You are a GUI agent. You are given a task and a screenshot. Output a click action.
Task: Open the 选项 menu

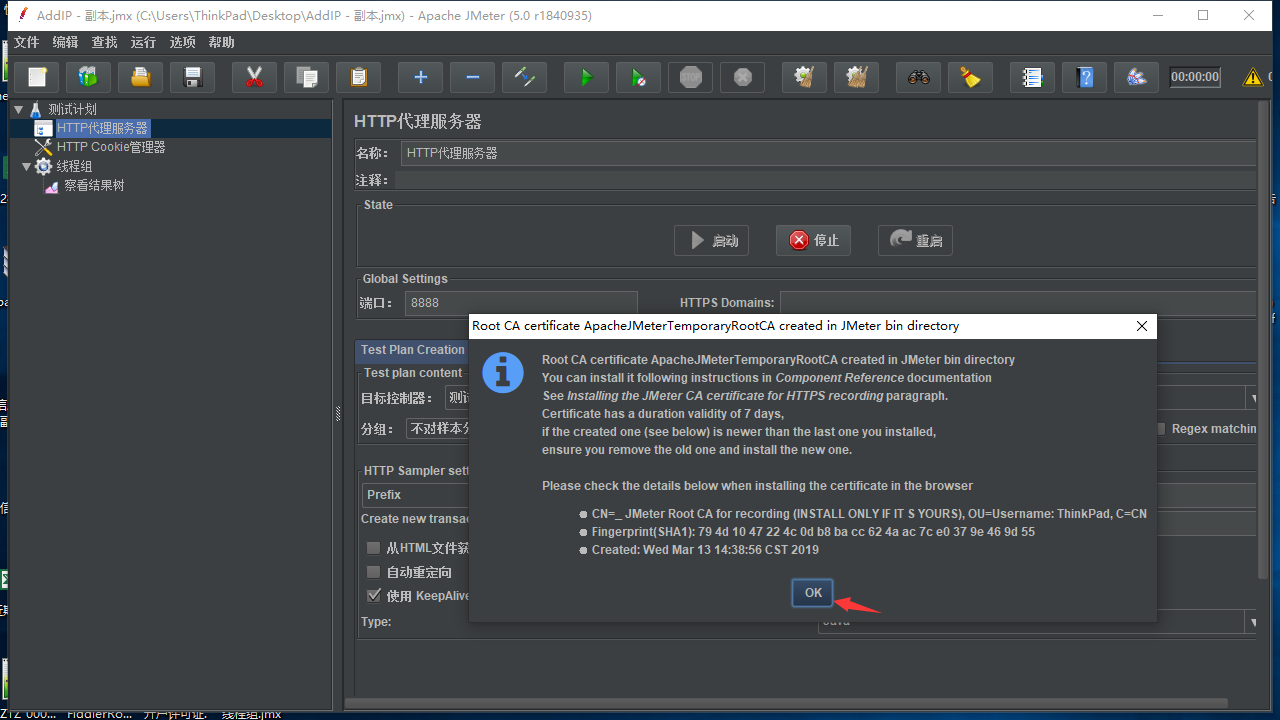click(182, 42)
